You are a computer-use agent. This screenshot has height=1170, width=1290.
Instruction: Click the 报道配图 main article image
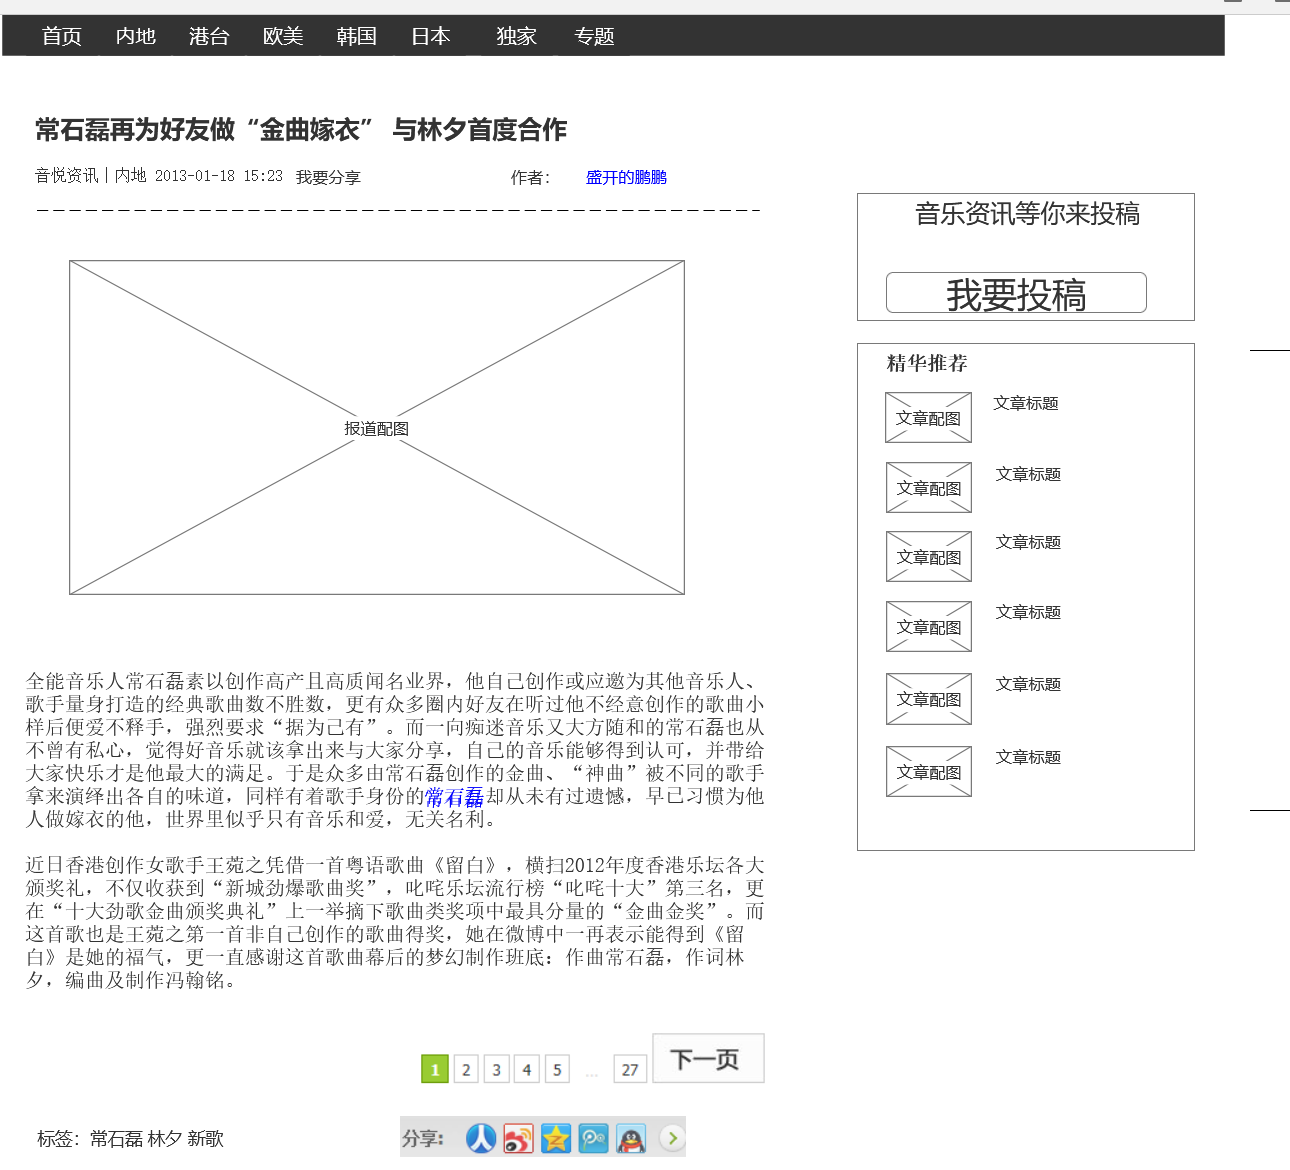pyautogui.click(x=377, y=428)
